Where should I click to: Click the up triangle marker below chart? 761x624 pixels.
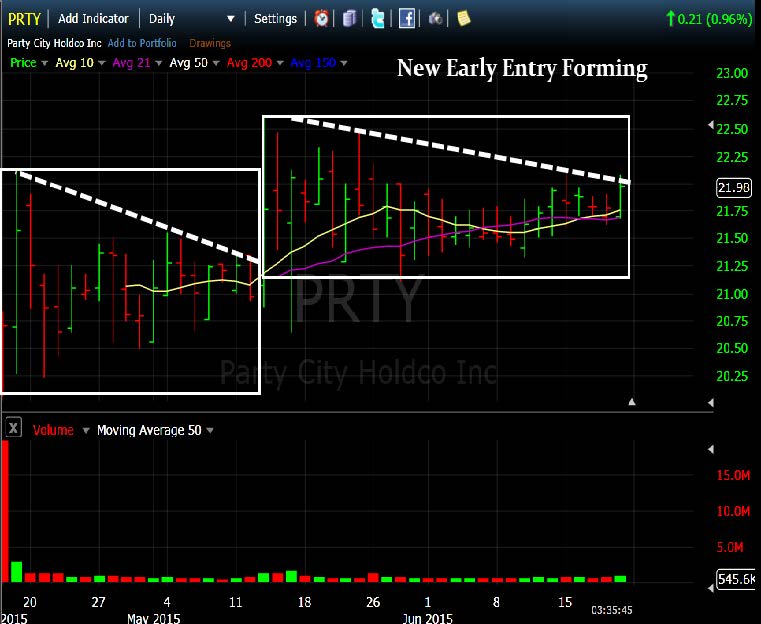[x=631, y=402]
